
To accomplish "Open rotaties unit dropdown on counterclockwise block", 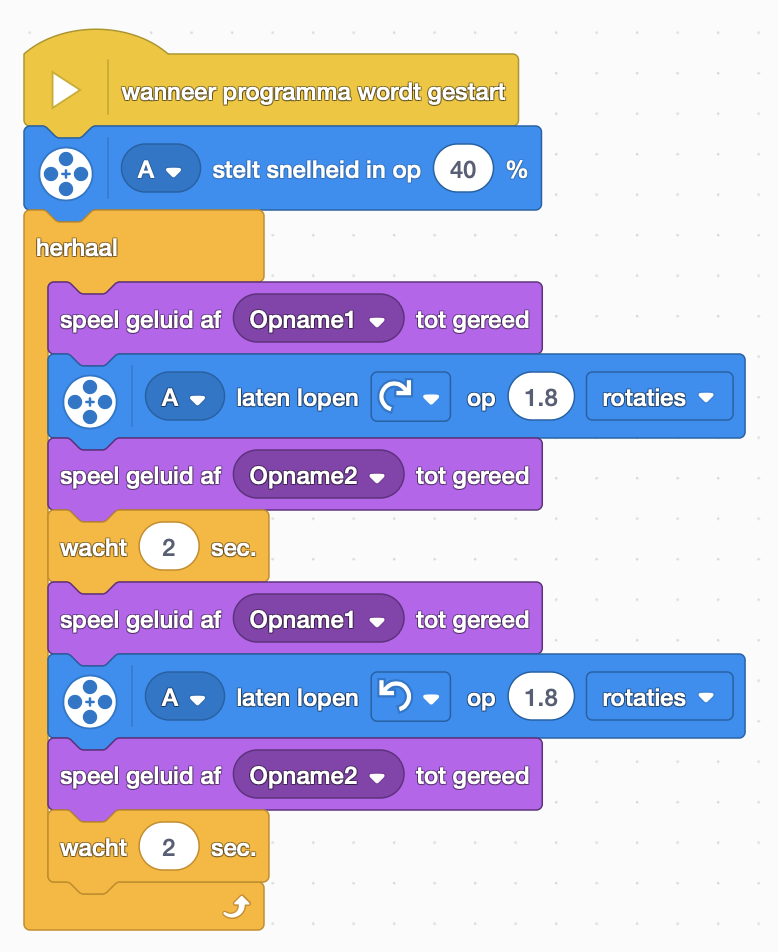I will (659, 697).
